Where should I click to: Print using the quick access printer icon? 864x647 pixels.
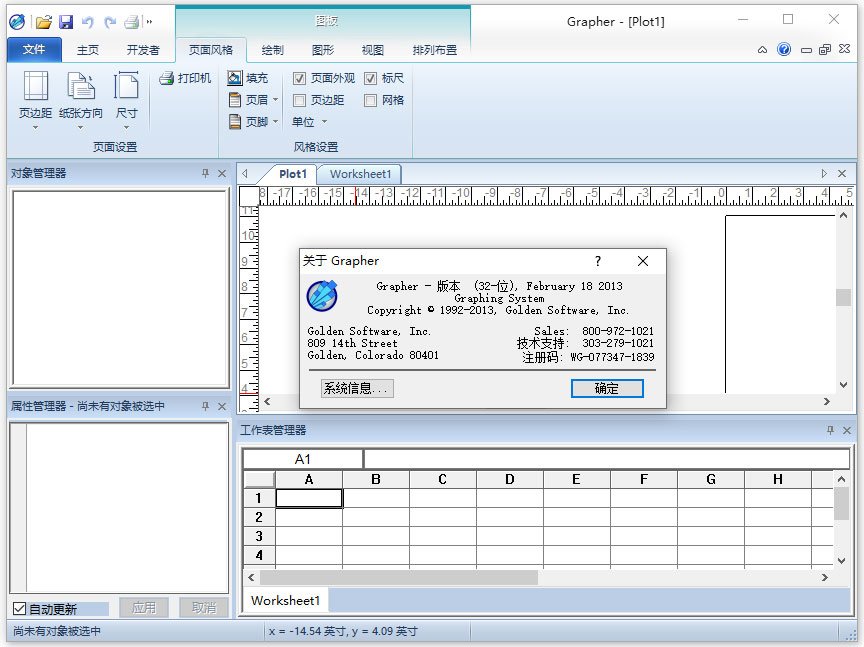pos(132,22)
